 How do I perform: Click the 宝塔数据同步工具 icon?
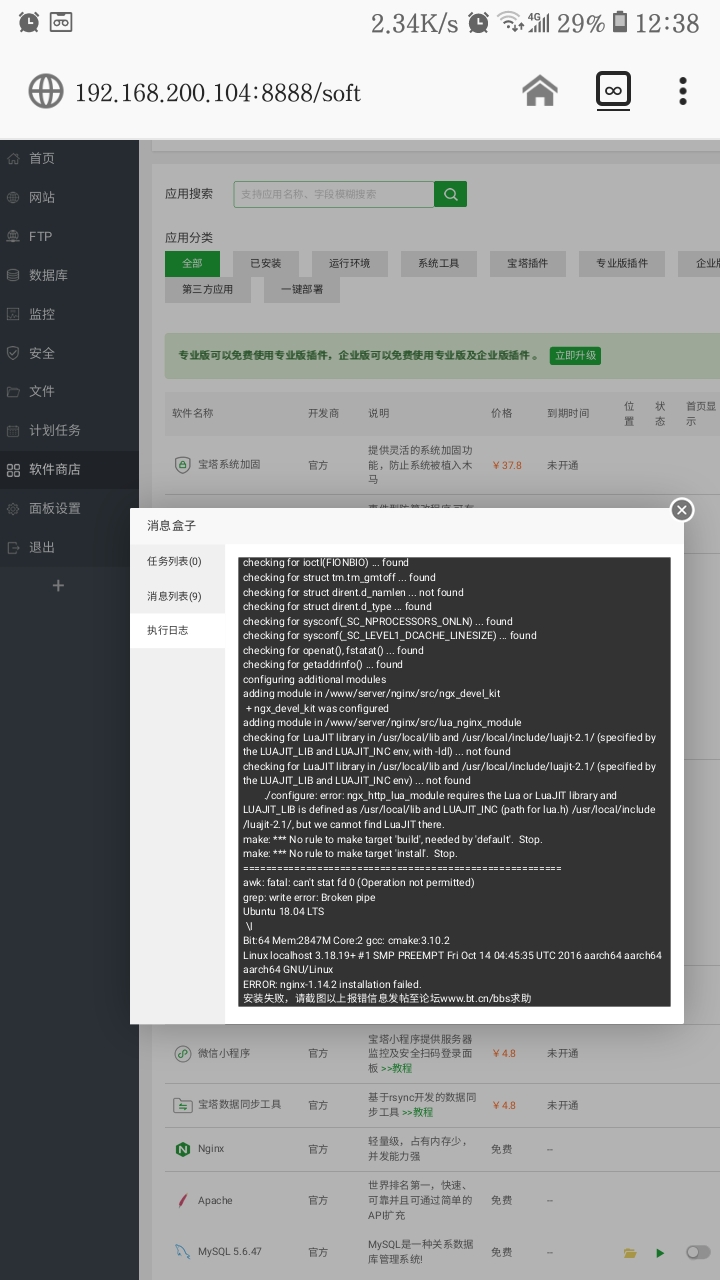tap(182, 1105)
